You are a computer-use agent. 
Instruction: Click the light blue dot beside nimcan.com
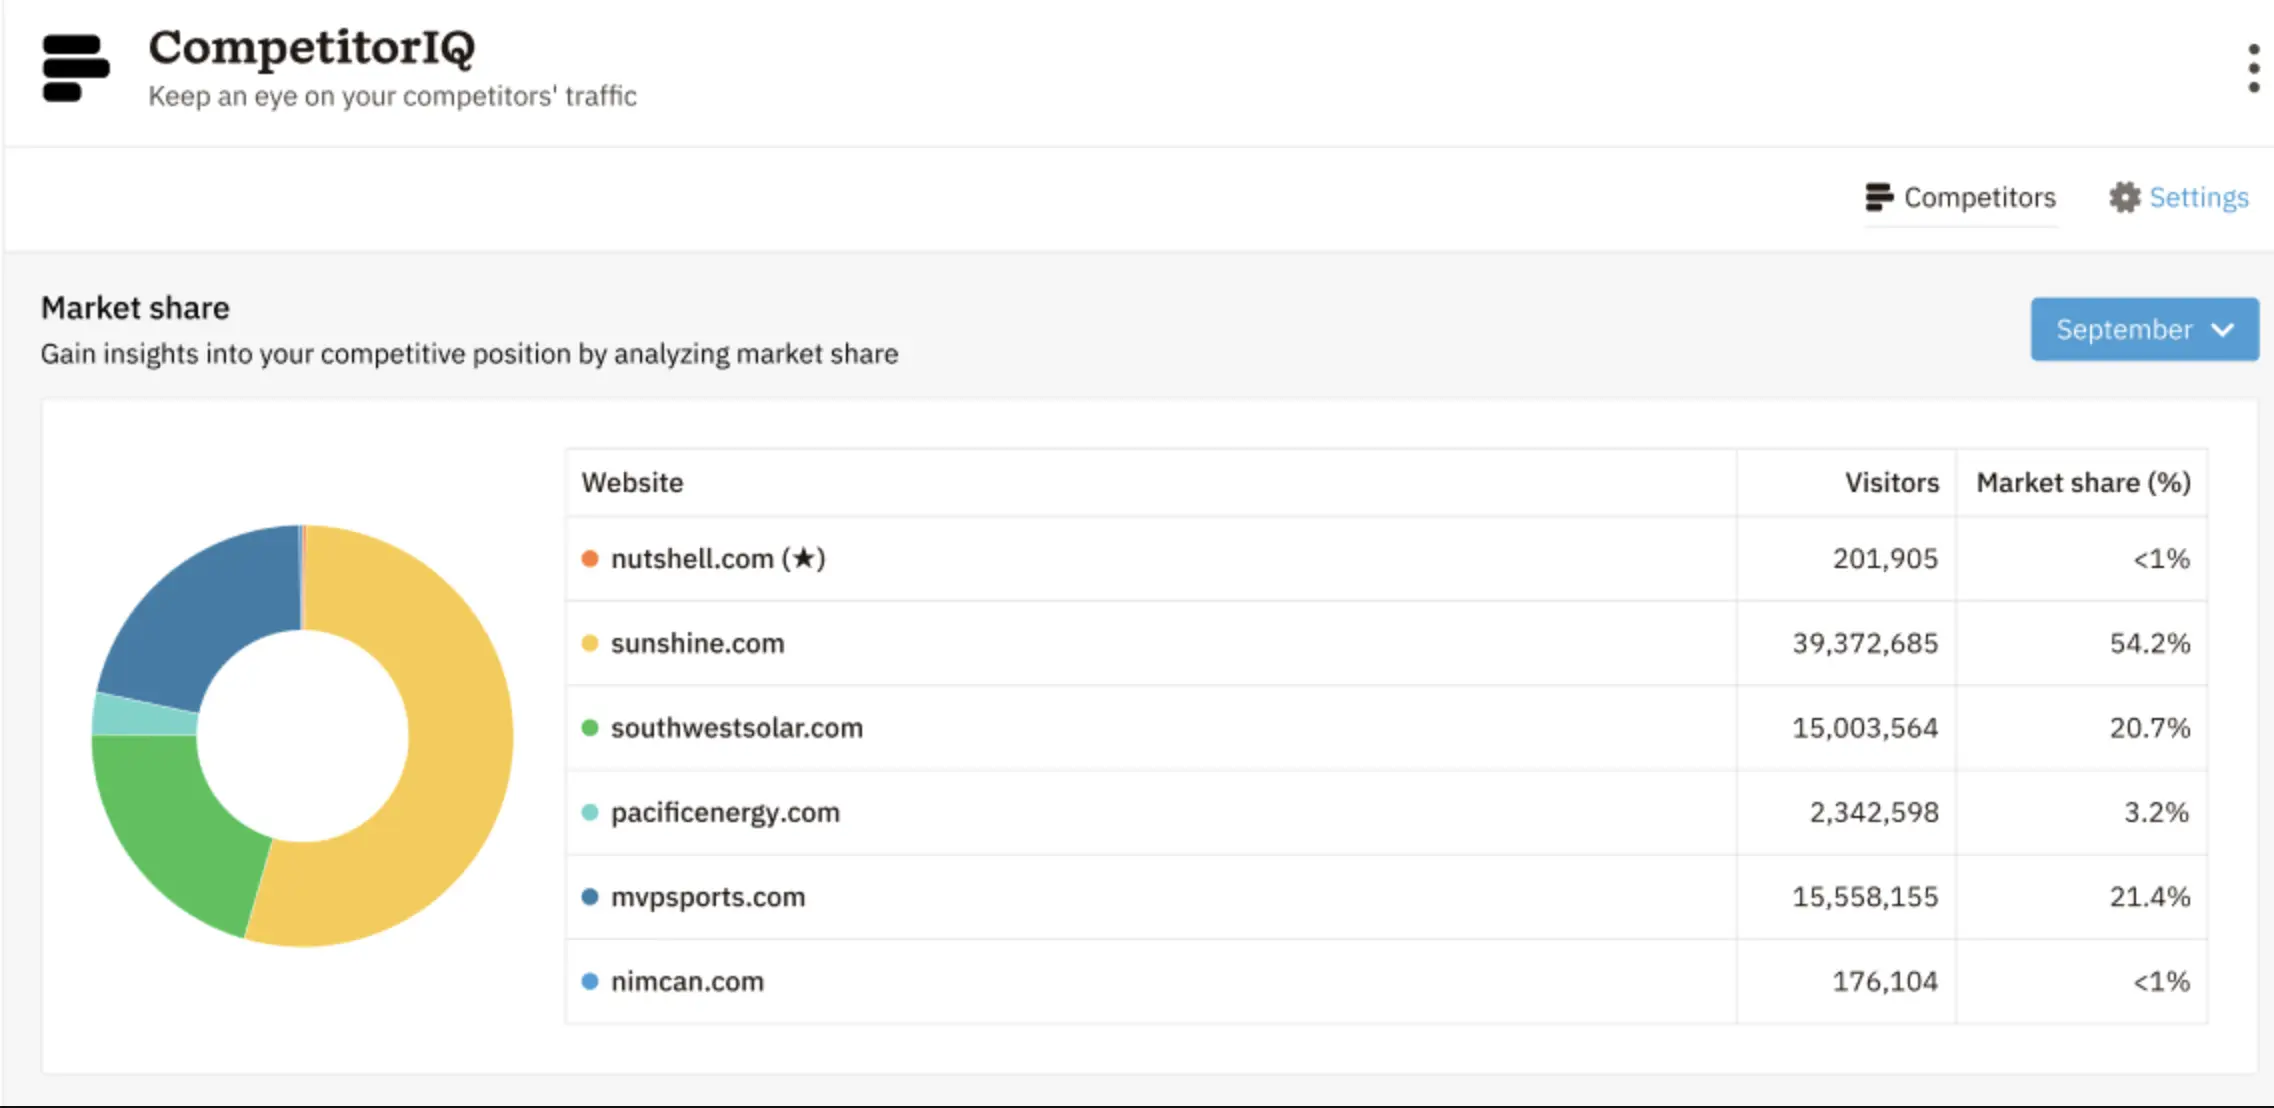[590, 981]
